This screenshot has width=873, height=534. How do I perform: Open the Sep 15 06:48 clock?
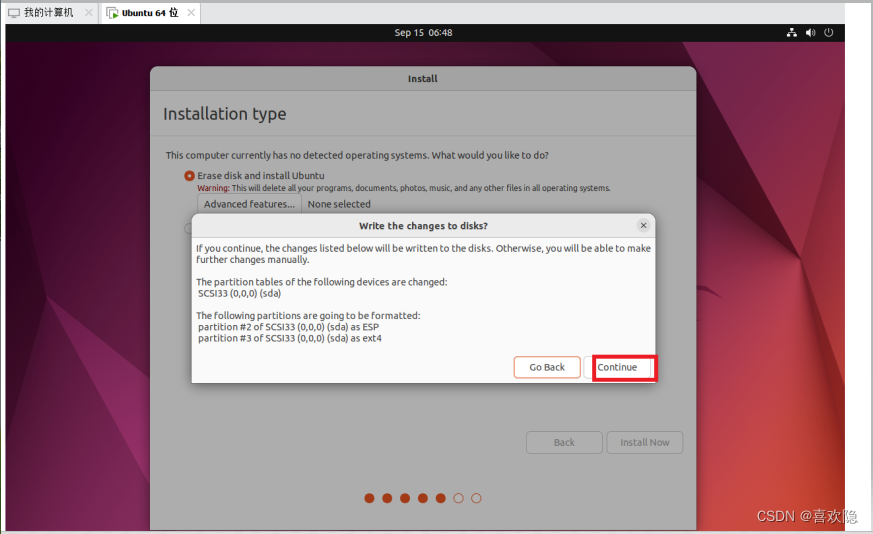423,33
